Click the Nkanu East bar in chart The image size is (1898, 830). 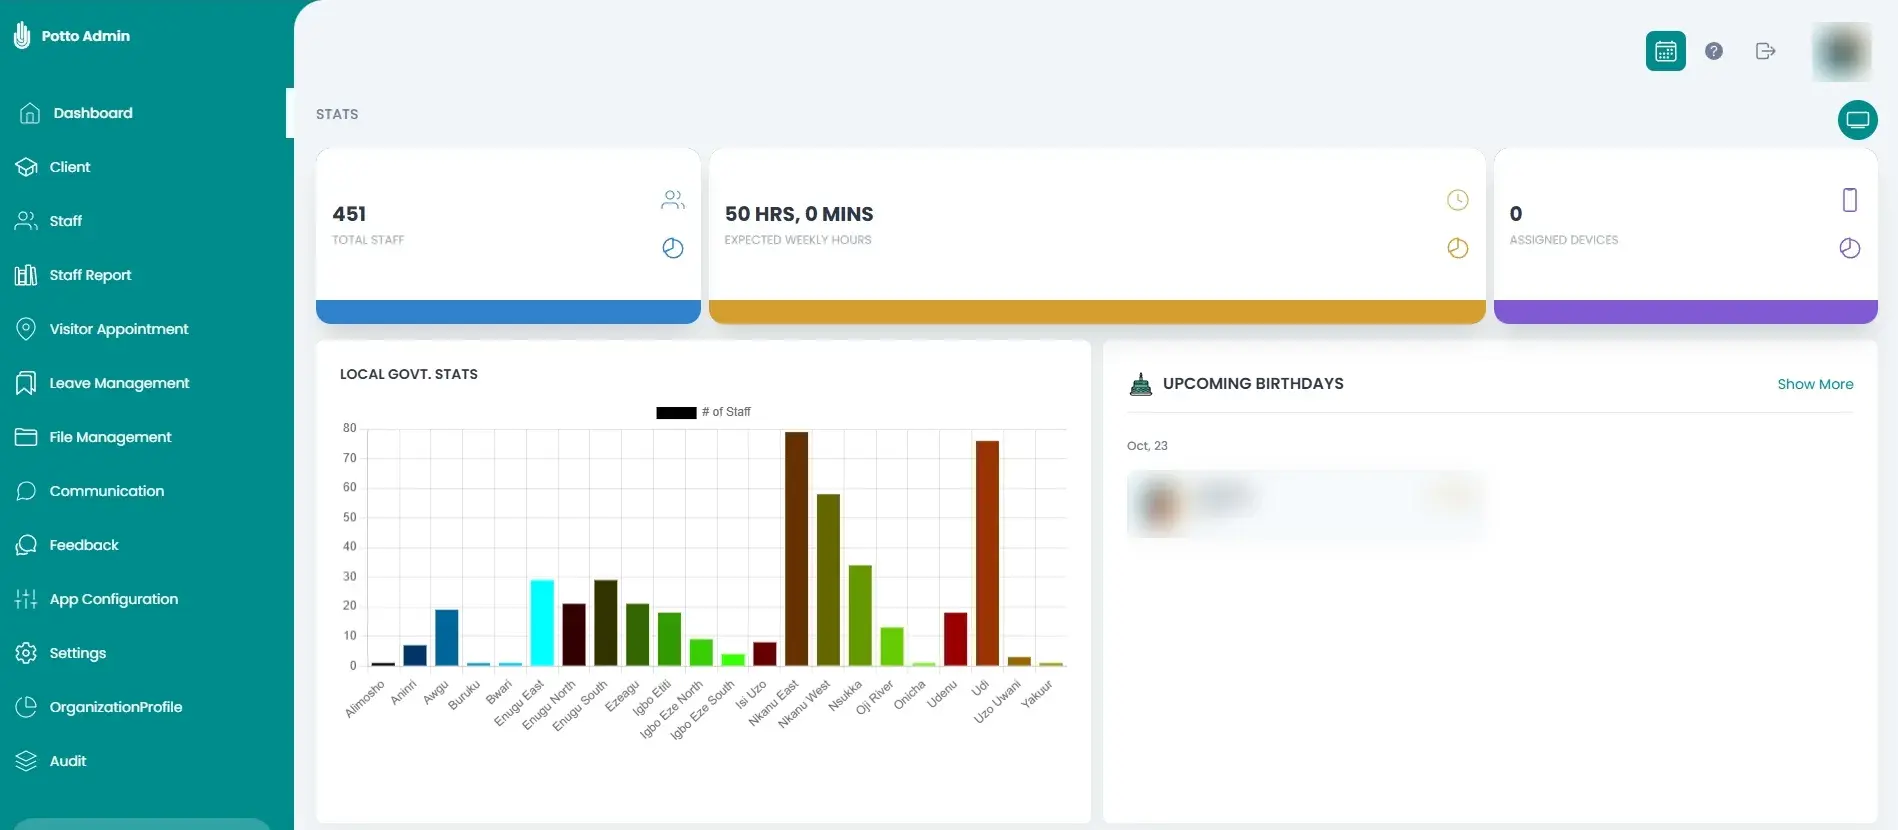coord(796,548)
